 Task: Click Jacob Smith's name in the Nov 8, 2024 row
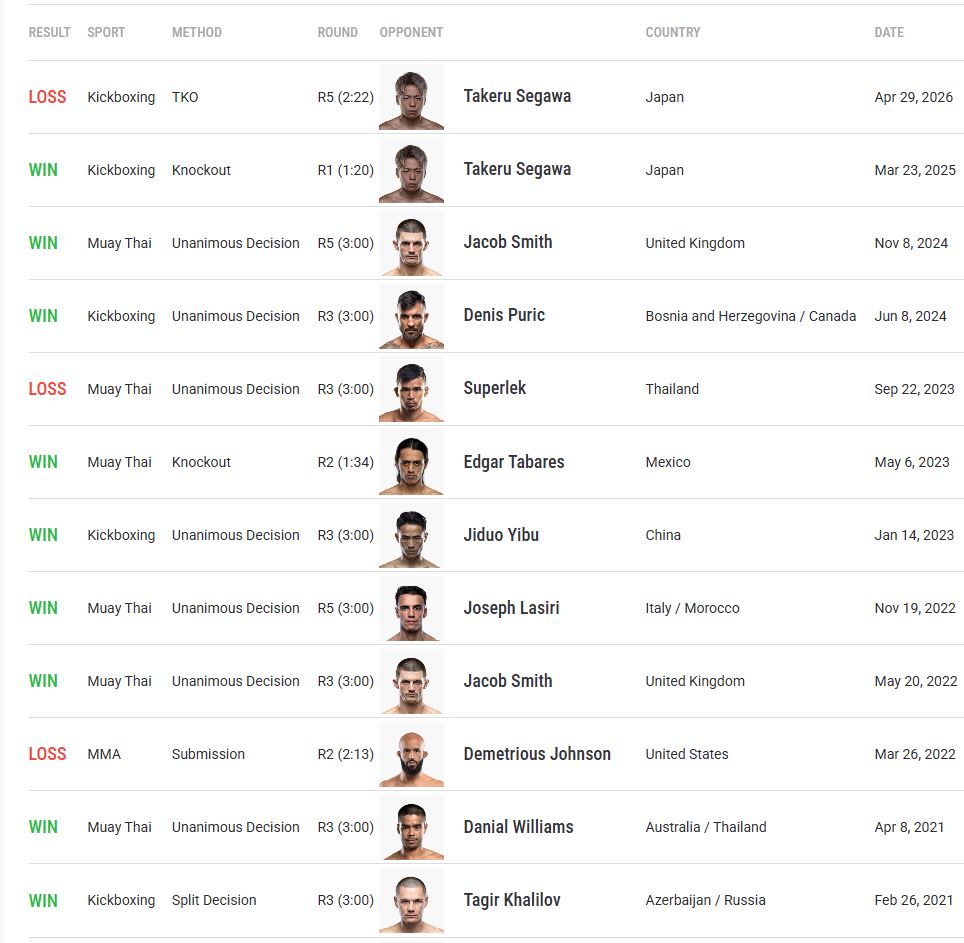[x=508, y=242]
